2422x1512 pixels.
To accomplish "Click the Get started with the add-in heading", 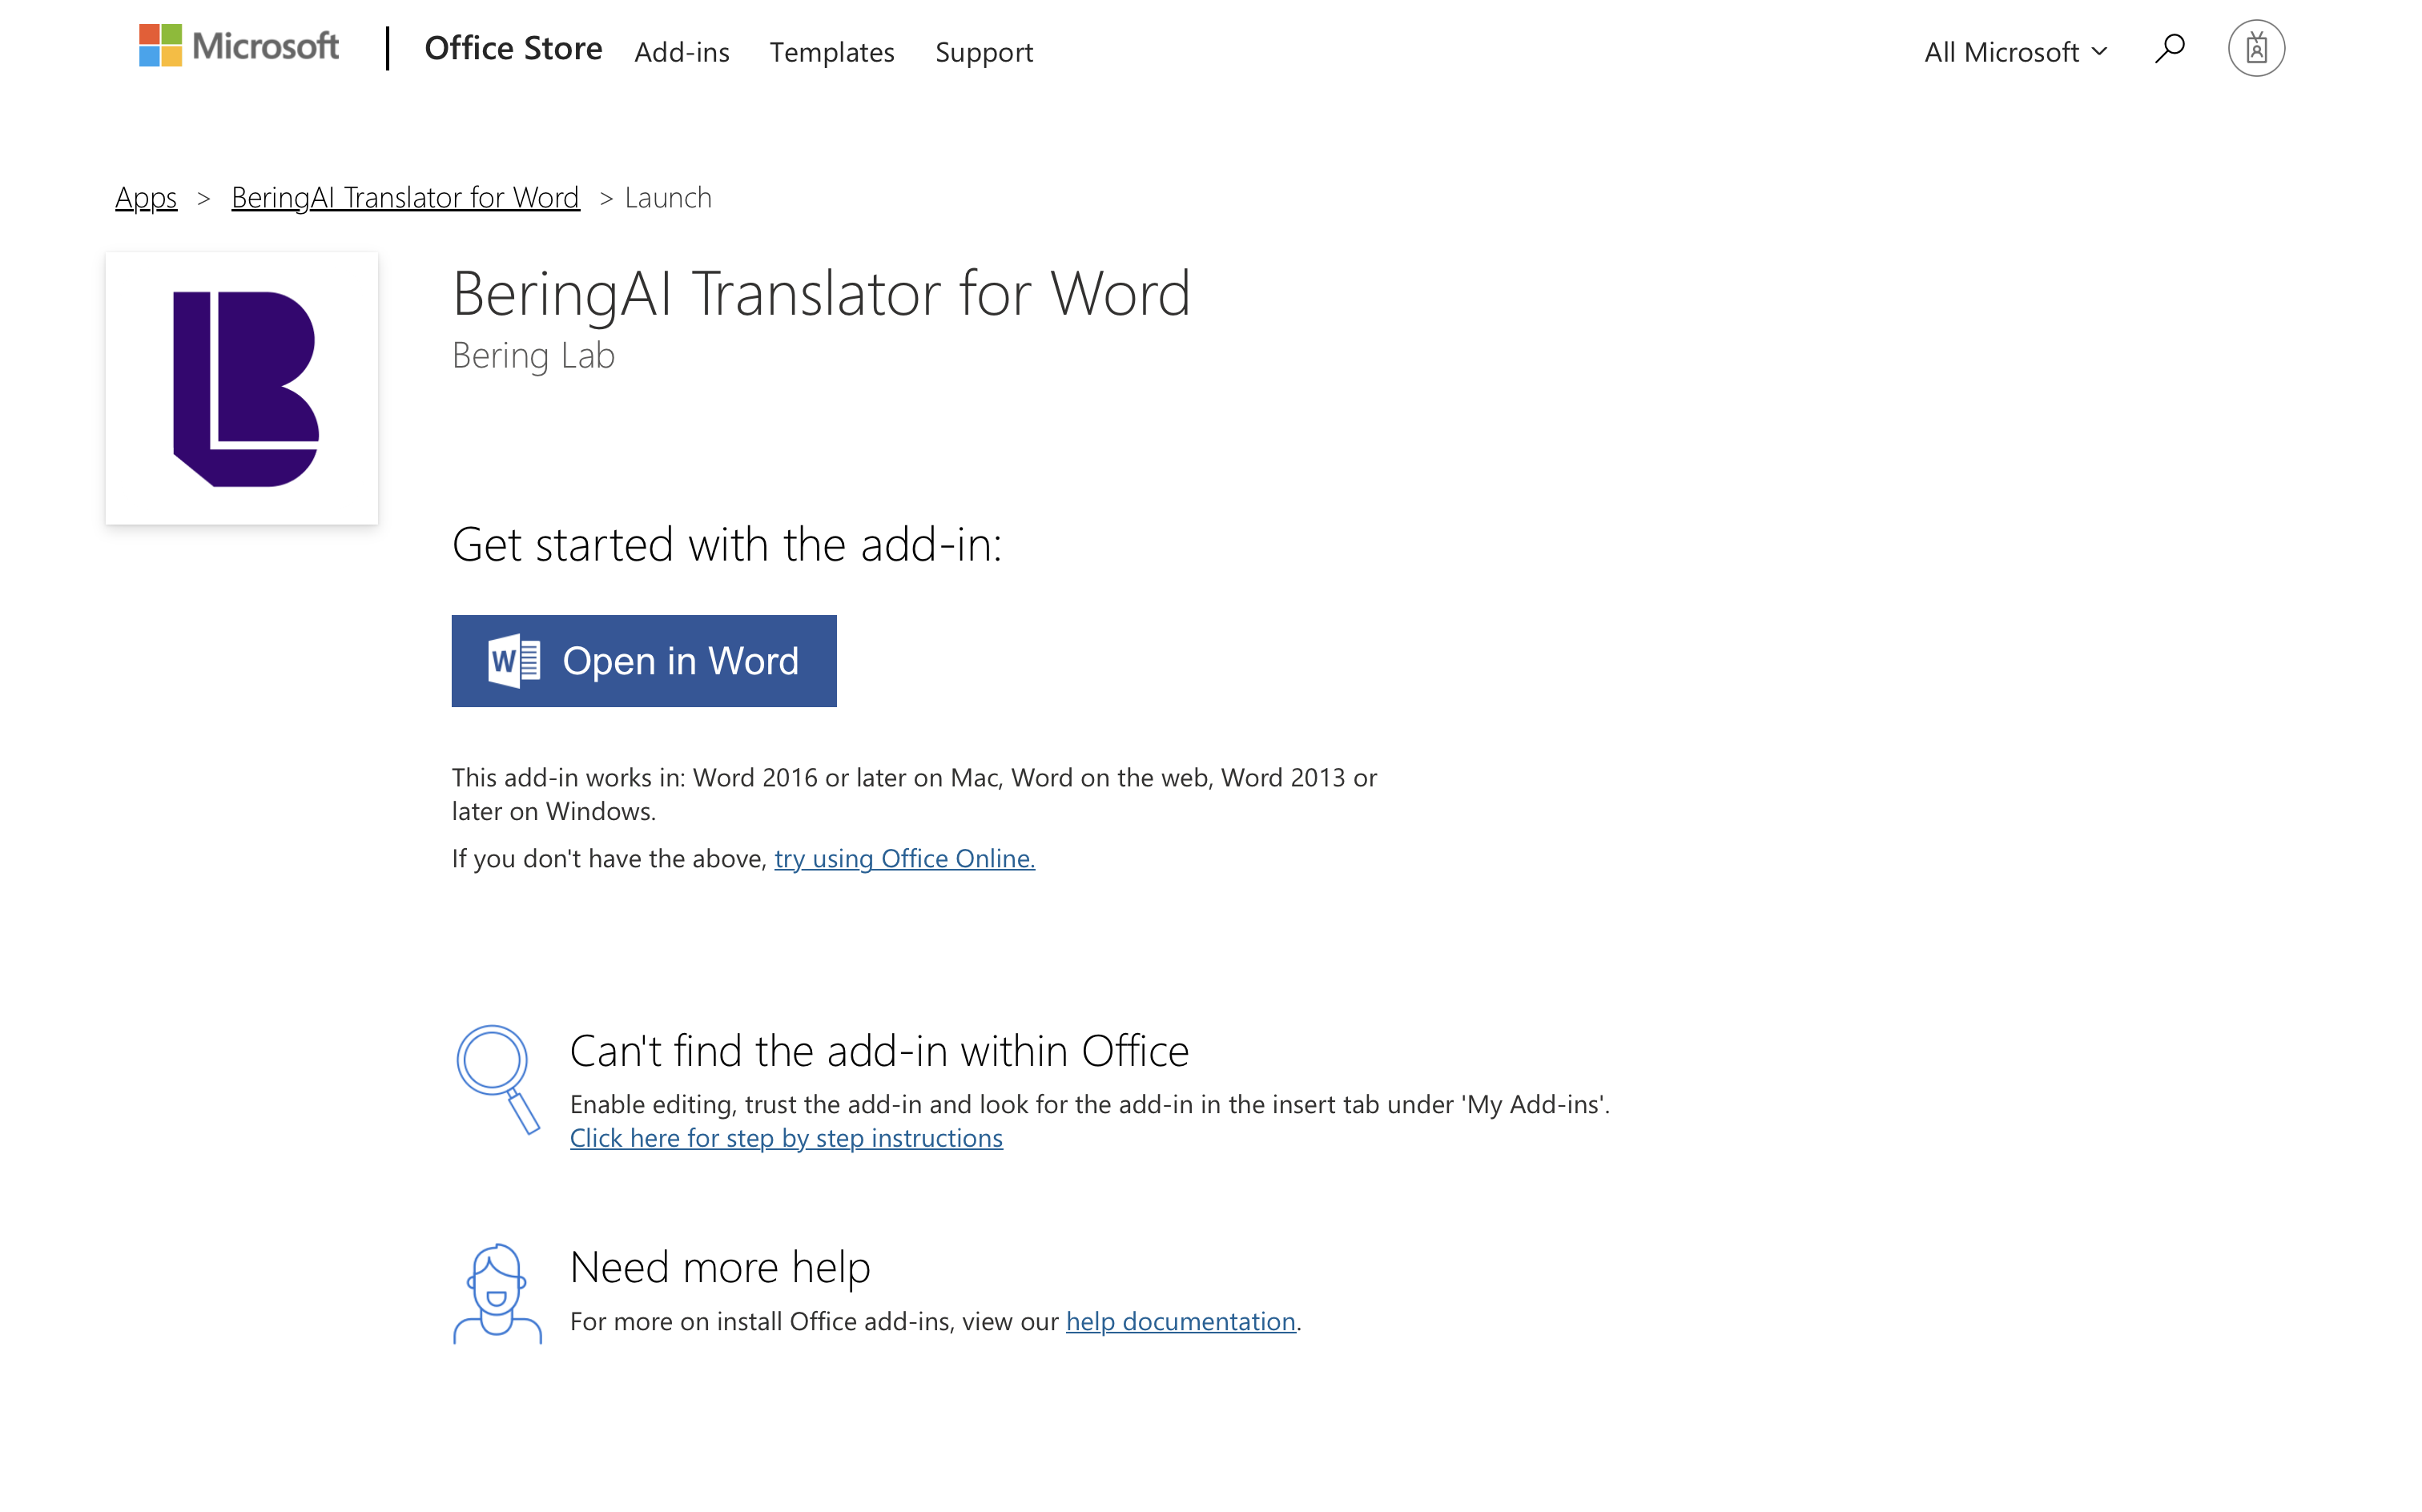I will (x=727, y=544).
